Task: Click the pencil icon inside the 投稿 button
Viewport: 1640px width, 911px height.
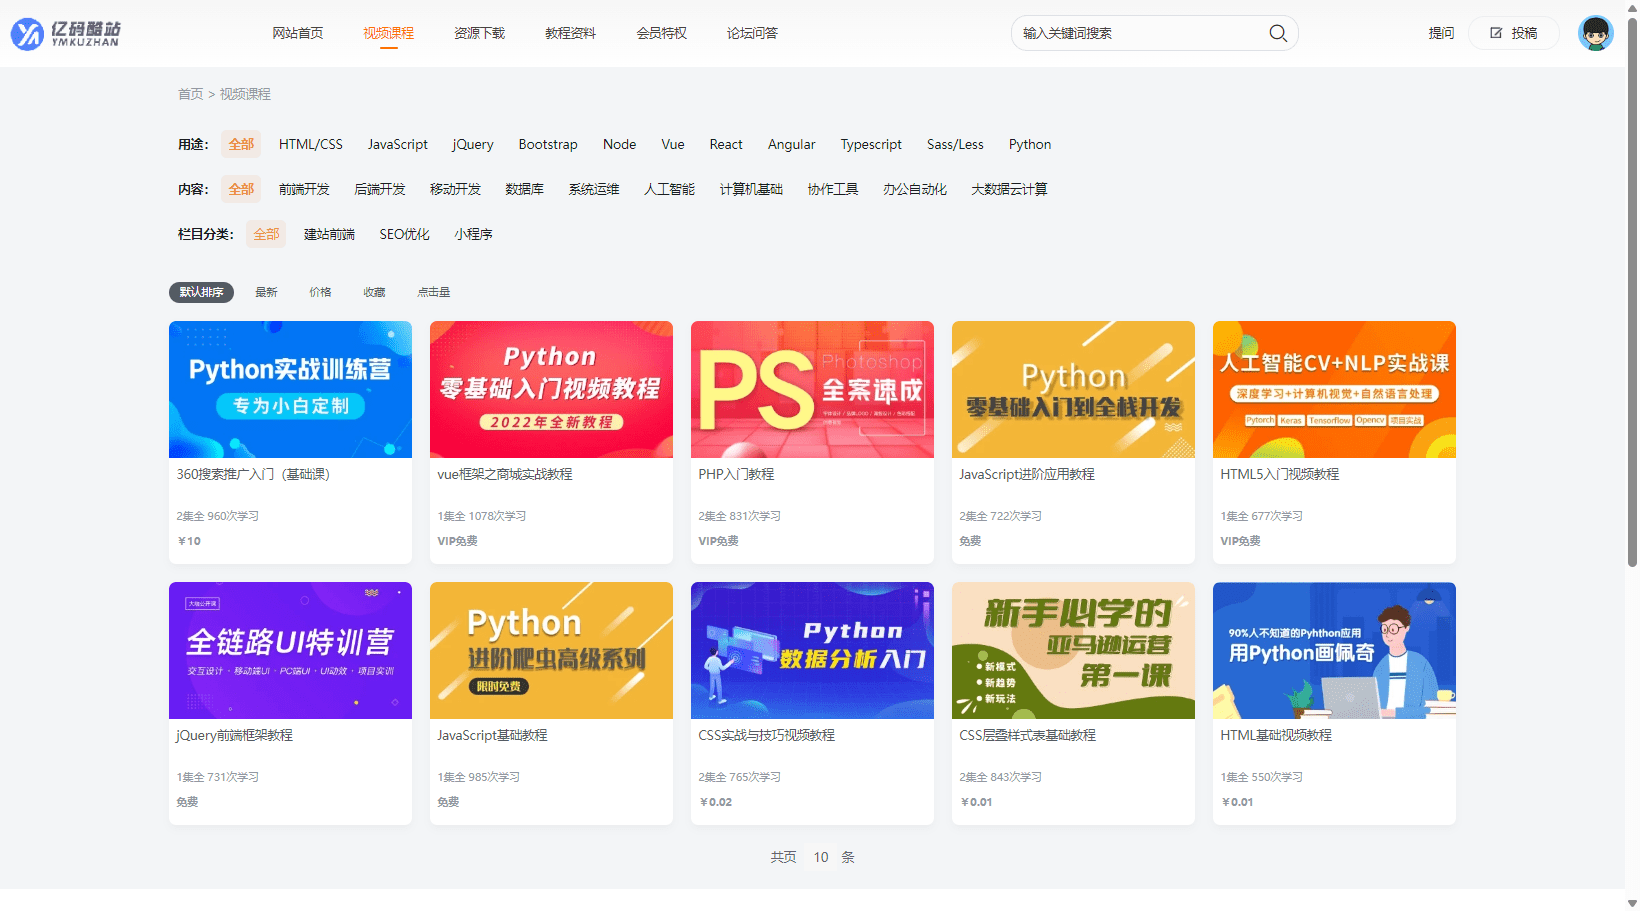Action: click(1496, 32)
